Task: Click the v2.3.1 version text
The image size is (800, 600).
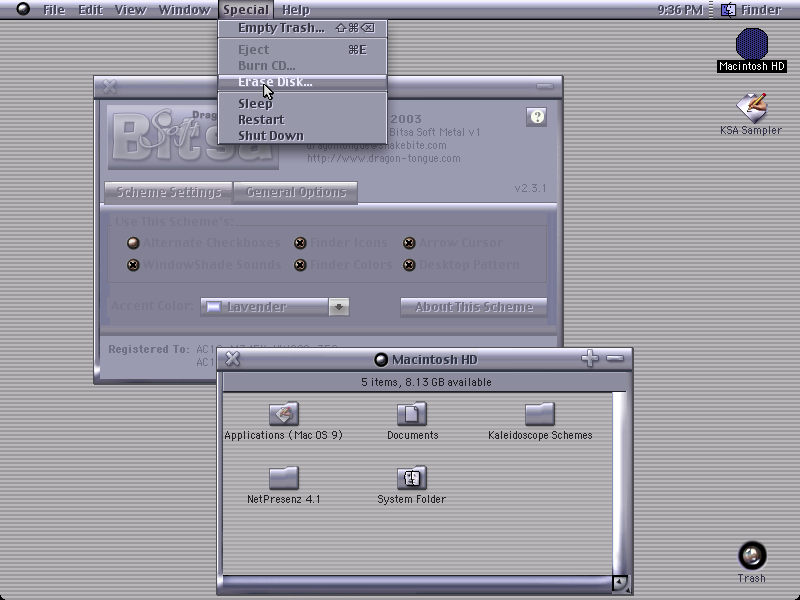Action: [x=531, y=188]
